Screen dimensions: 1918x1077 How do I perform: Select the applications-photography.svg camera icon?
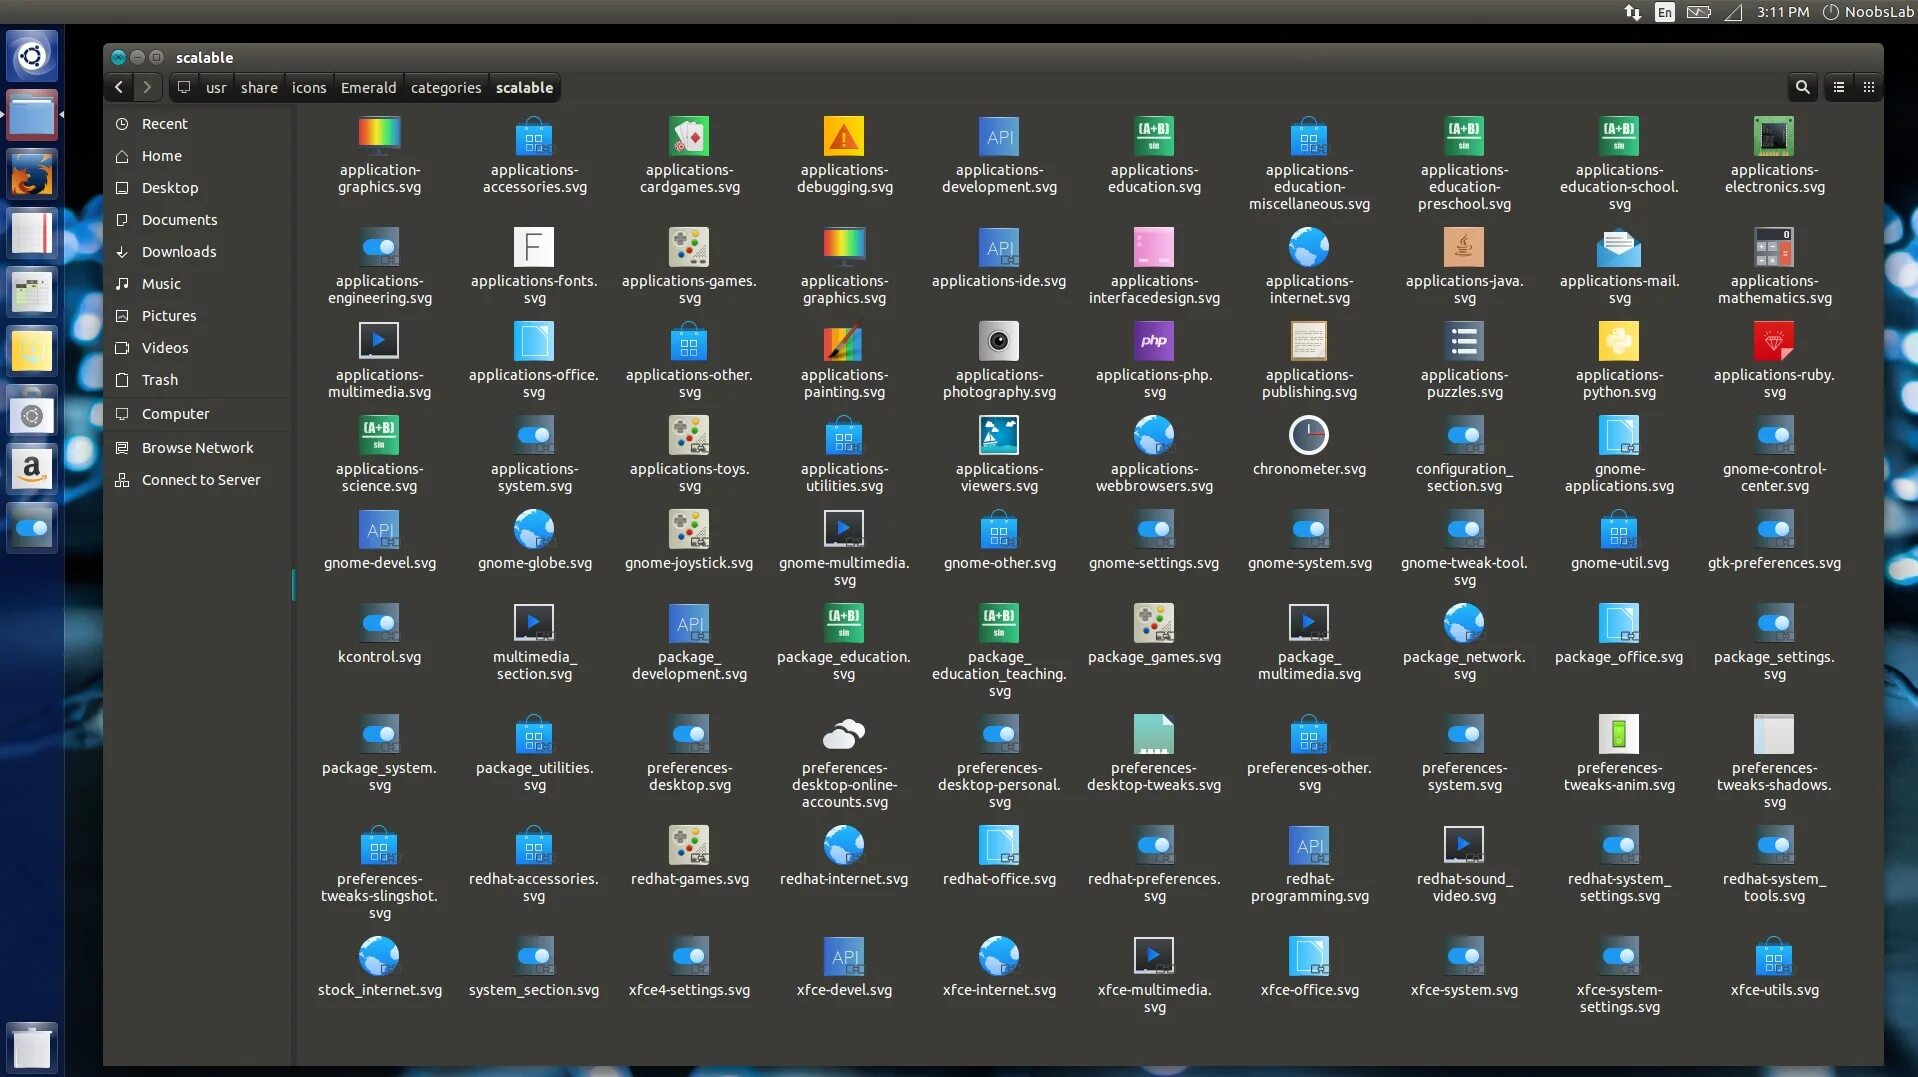(999, 341)
